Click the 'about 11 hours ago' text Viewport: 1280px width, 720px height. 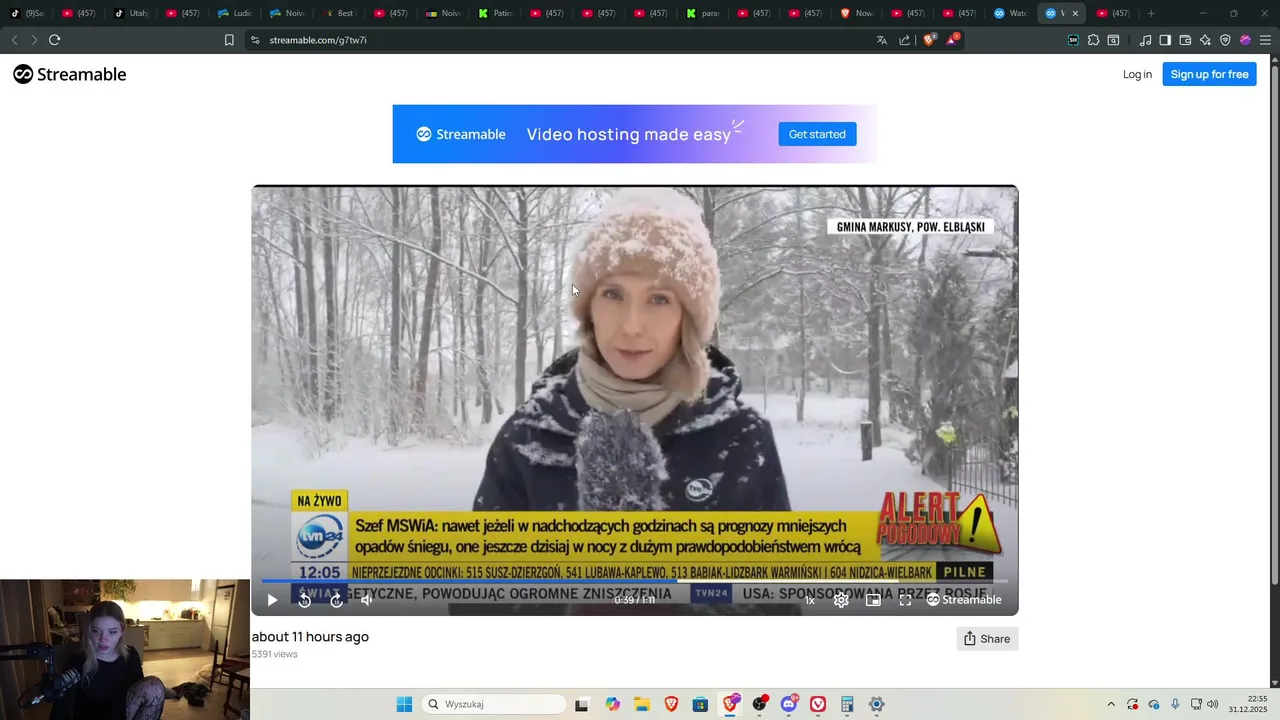click(x=310, y=637)
